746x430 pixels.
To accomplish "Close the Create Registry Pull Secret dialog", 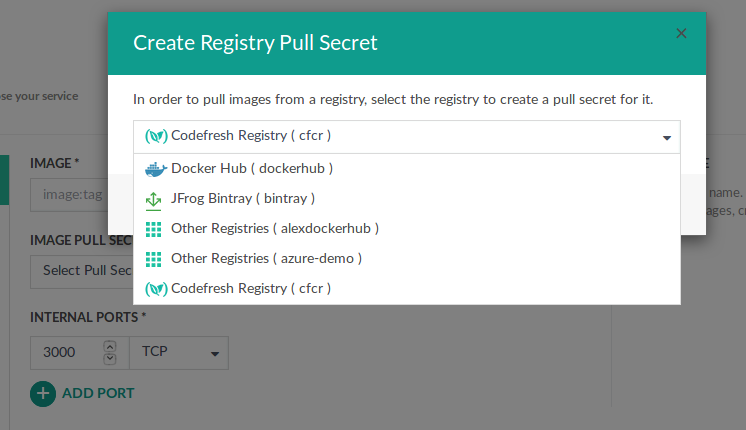I will (681, 33).
